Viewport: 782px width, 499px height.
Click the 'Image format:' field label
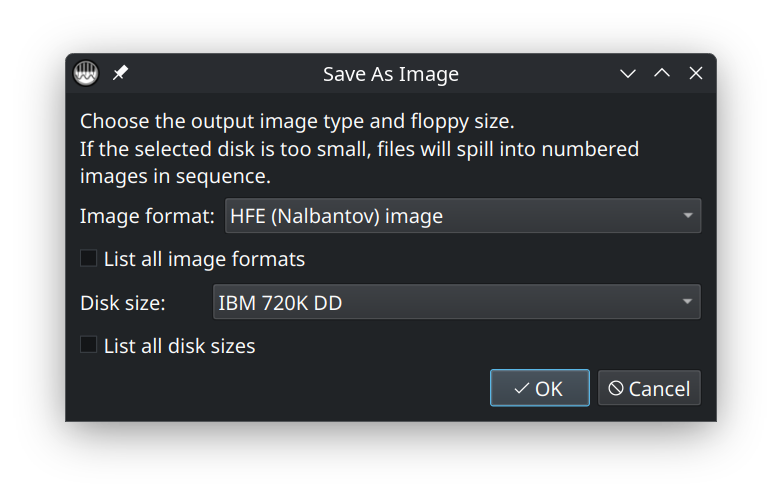147,216
